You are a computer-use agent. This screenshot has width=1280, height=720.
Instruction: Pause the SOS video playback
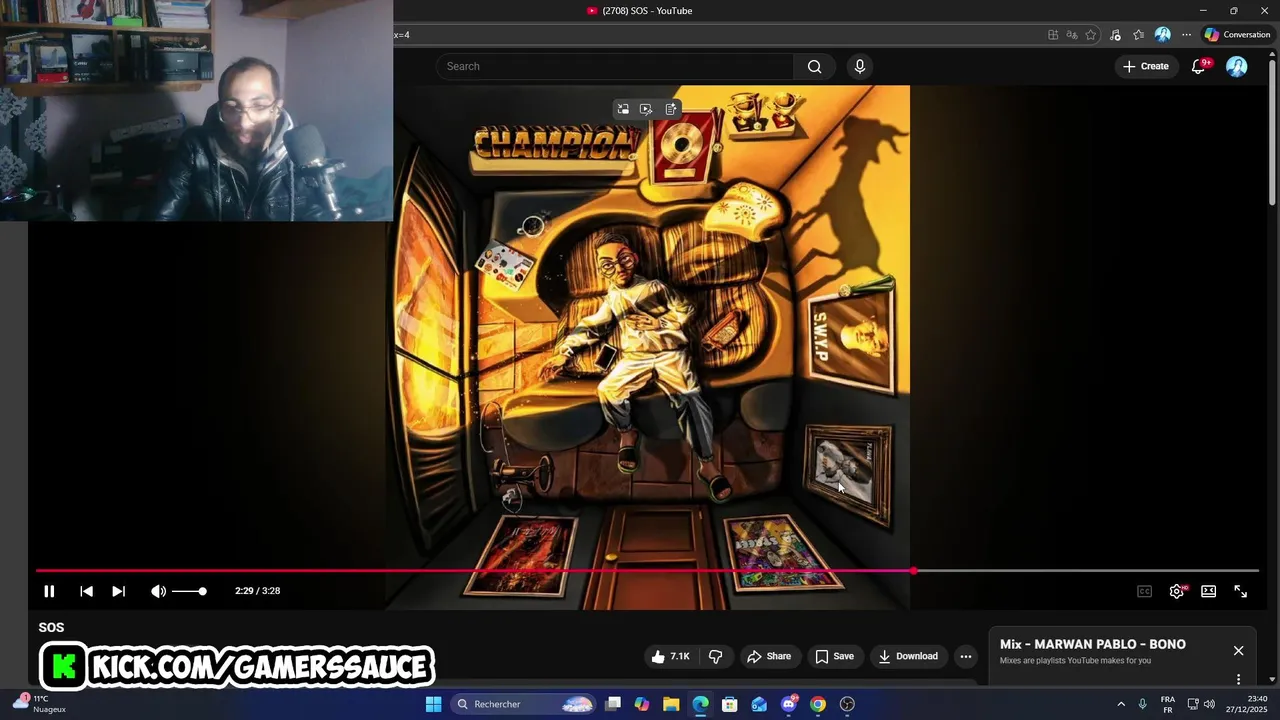point(49,591)
